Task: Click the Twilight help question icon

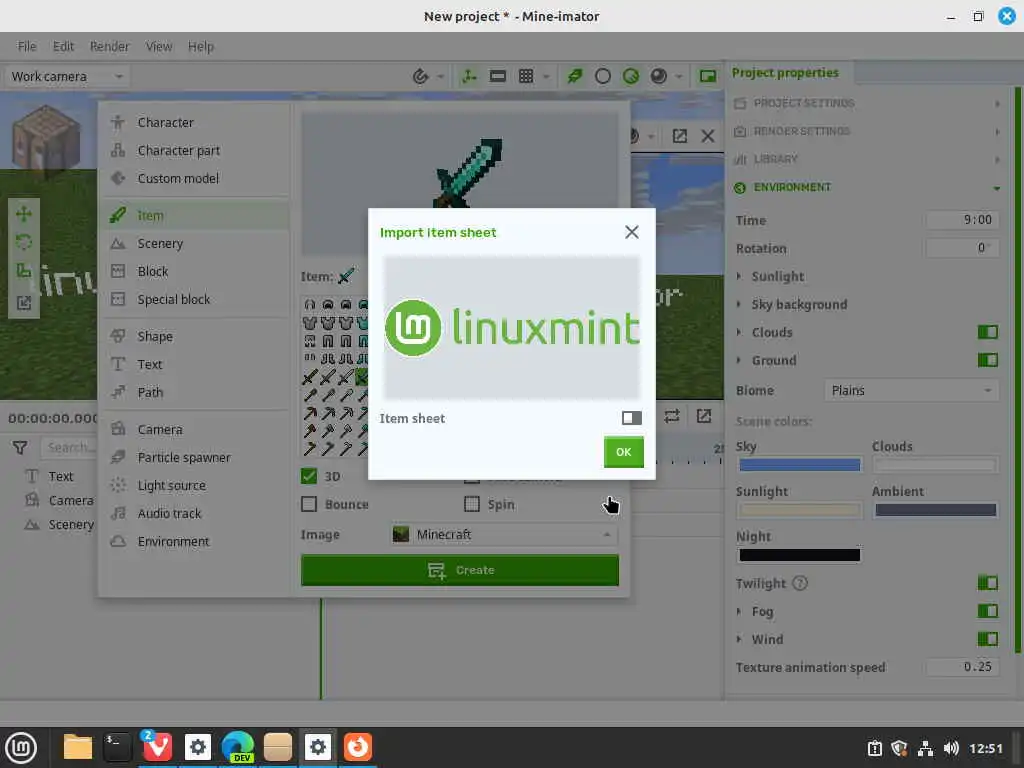Action: 799,583
